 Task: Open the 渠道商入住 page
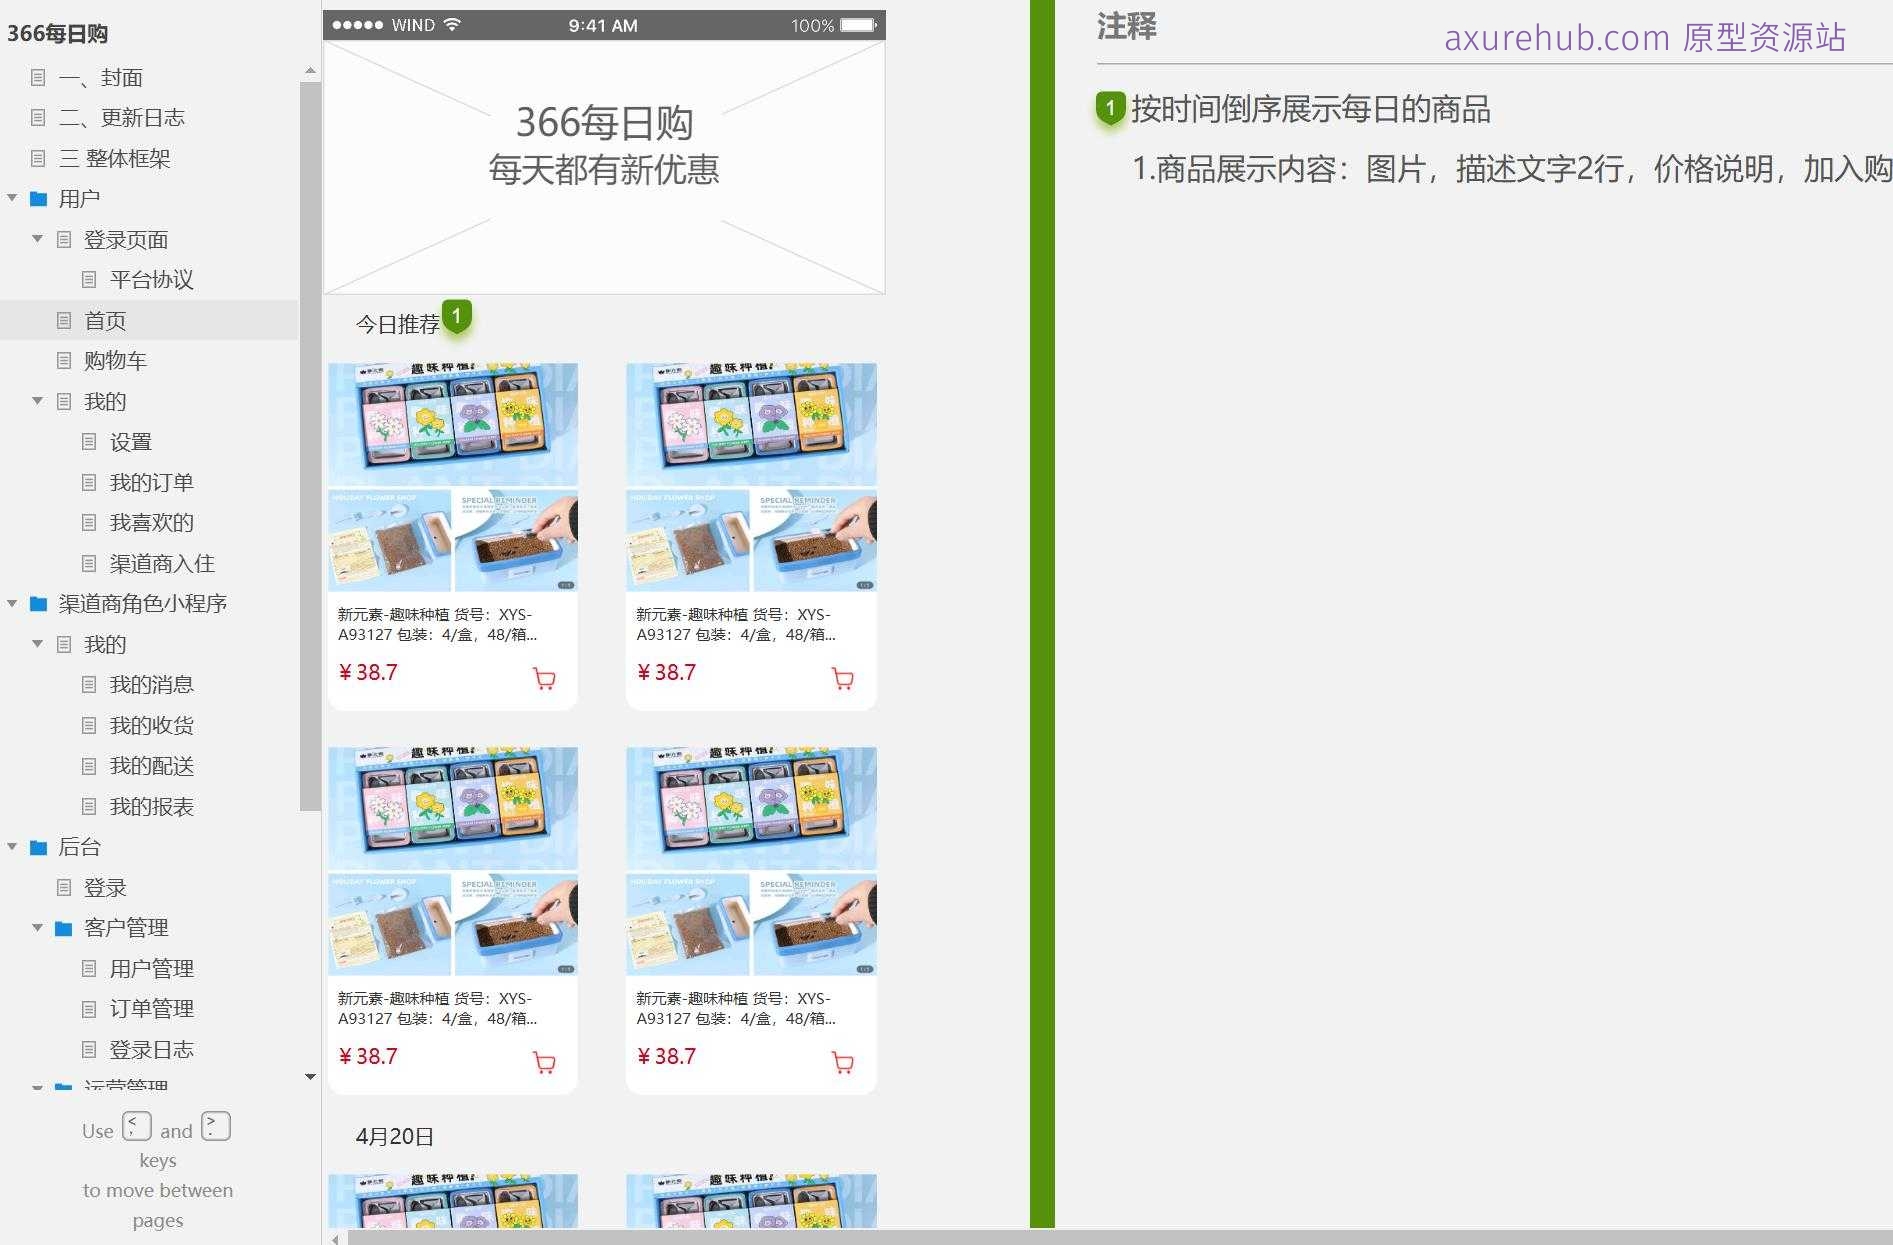pyautogui.click(x=162, y=564)
